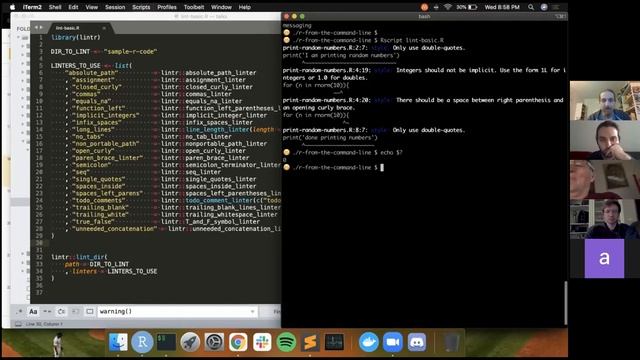Open Finder from the dock
This screenshot has height=360, width=640.
118,342
